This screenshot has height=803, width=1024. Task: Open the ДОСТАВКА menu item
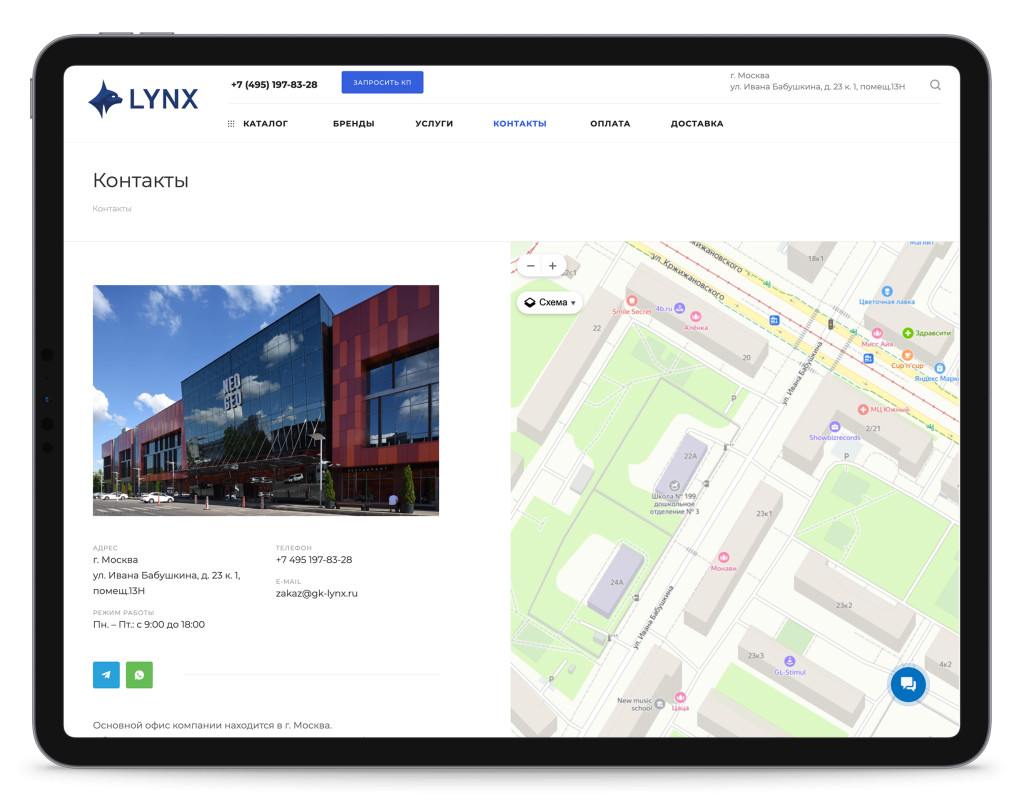coord(697,123)
